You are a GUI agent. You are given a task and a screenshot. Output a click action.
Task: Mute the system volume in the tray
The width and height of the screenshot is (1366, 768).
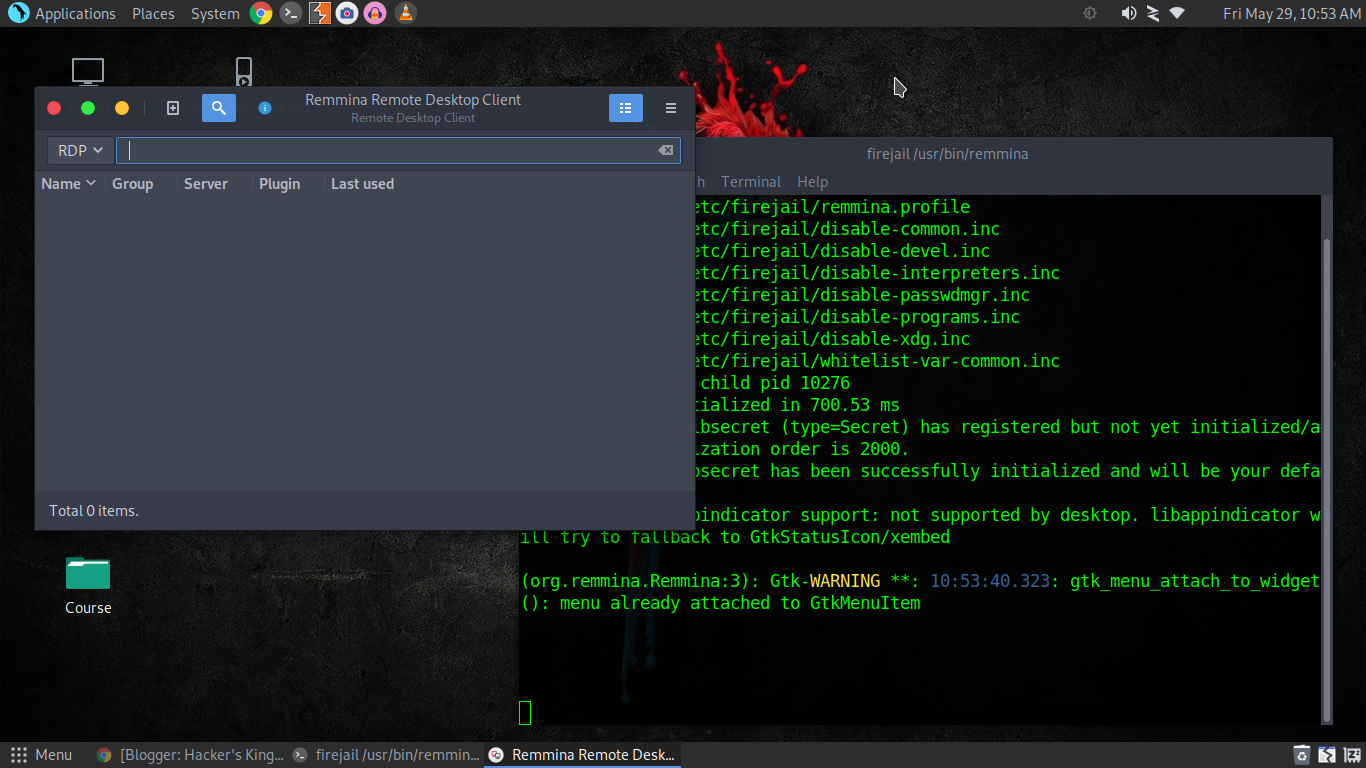click(1129, 13)
